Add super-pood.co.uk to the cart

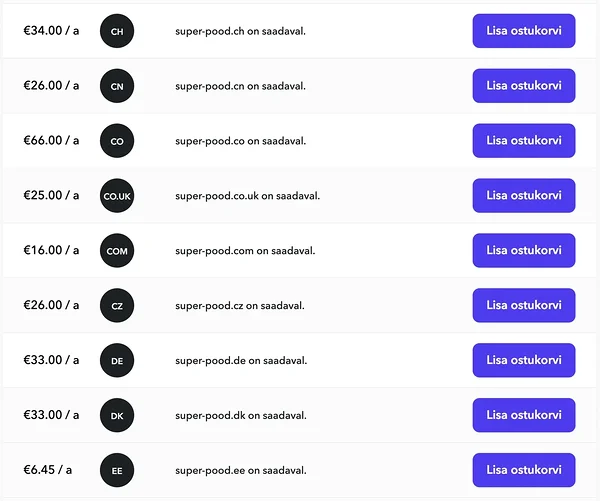[x=524, y=196]
